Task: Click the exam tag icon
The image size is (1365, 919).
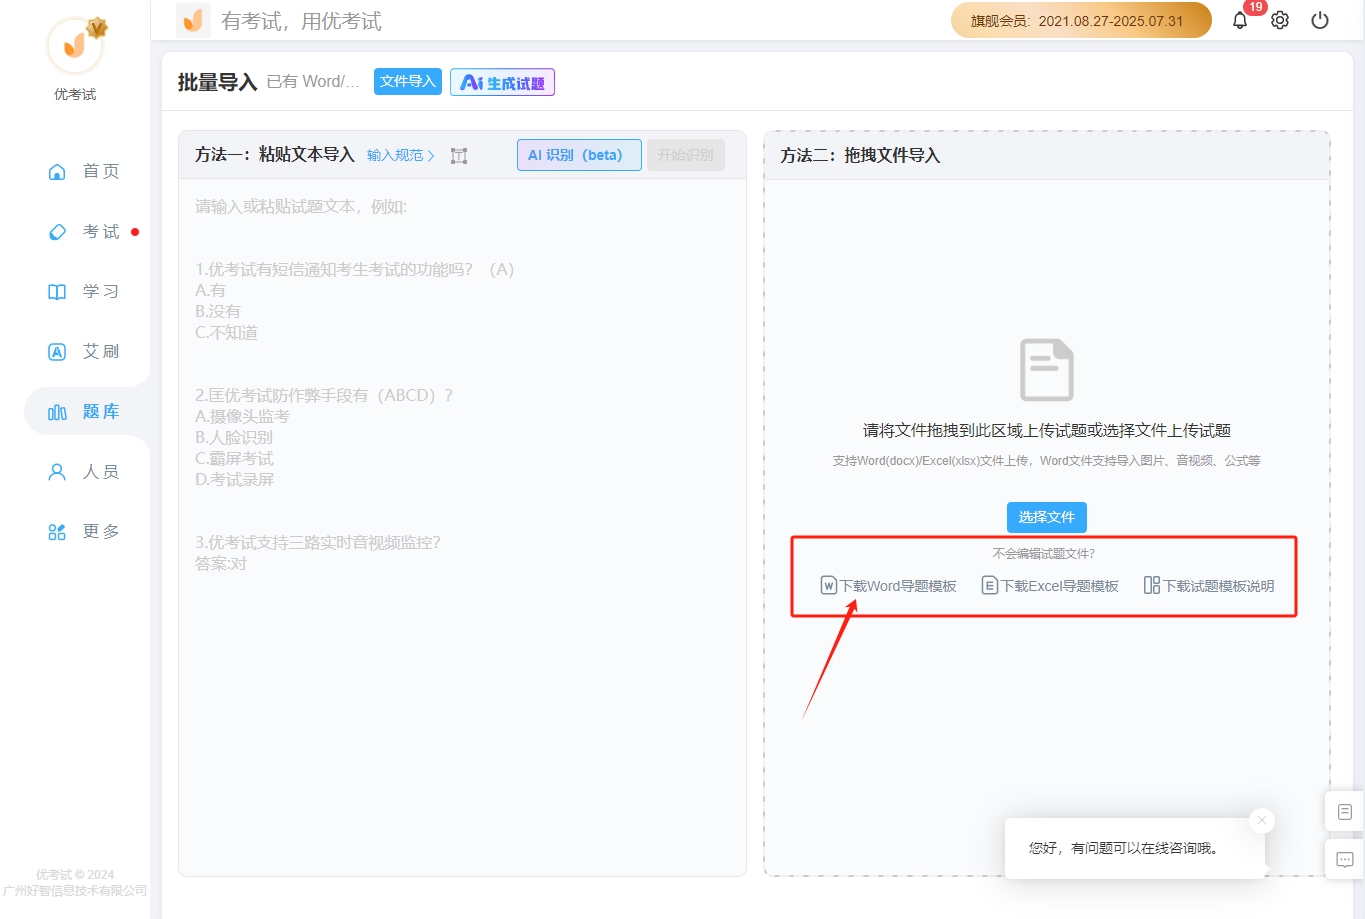Action: pyautogui.click(x=57, y=232)
